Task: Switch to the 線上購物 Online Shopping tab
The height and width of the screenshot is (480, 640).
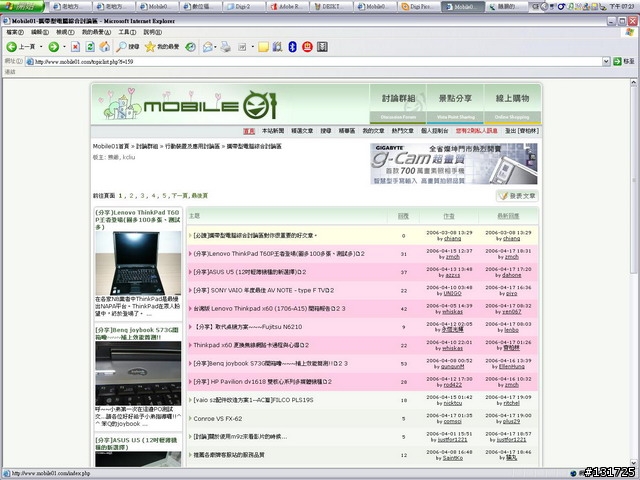Action: tap(512, 104)
